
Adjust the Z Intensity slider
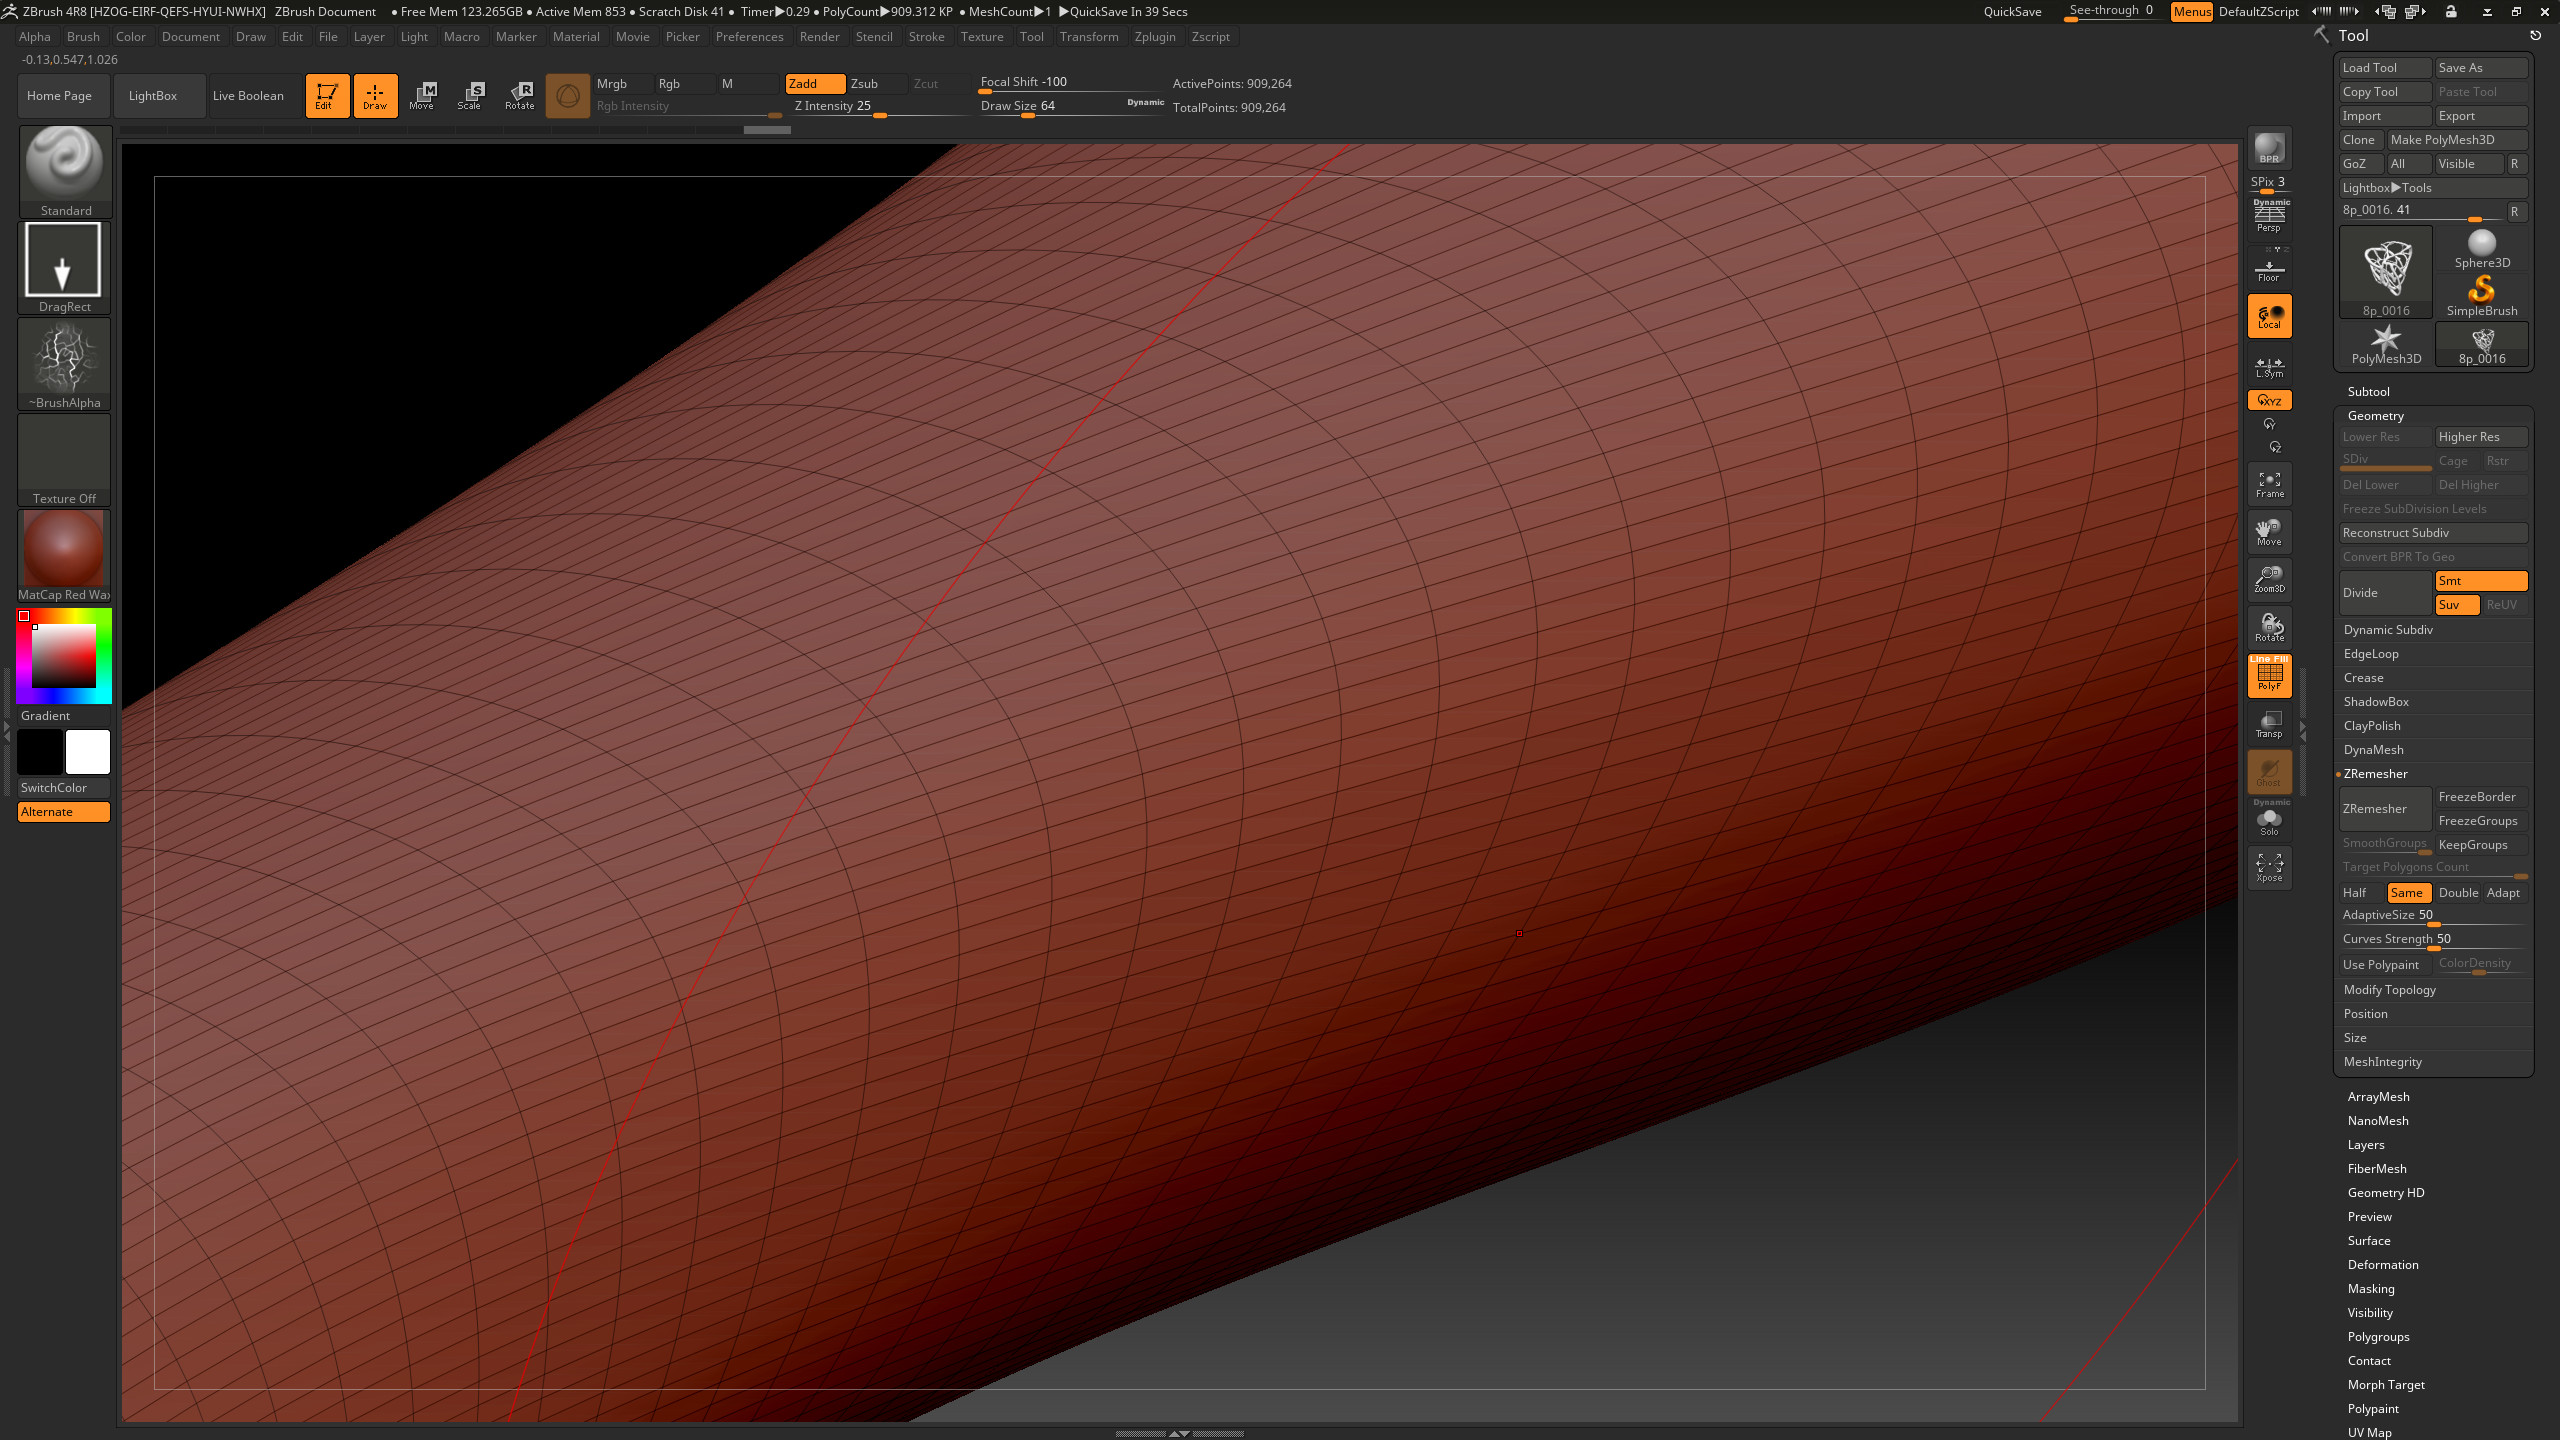(879, 107)
